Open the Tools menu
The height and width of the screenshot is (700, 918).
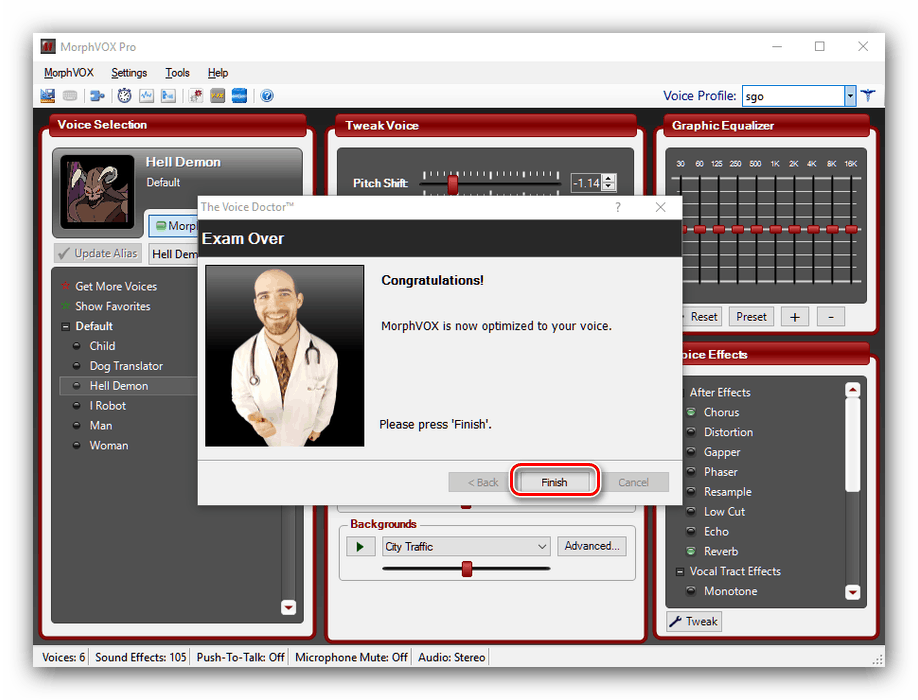tap(177, 73)
